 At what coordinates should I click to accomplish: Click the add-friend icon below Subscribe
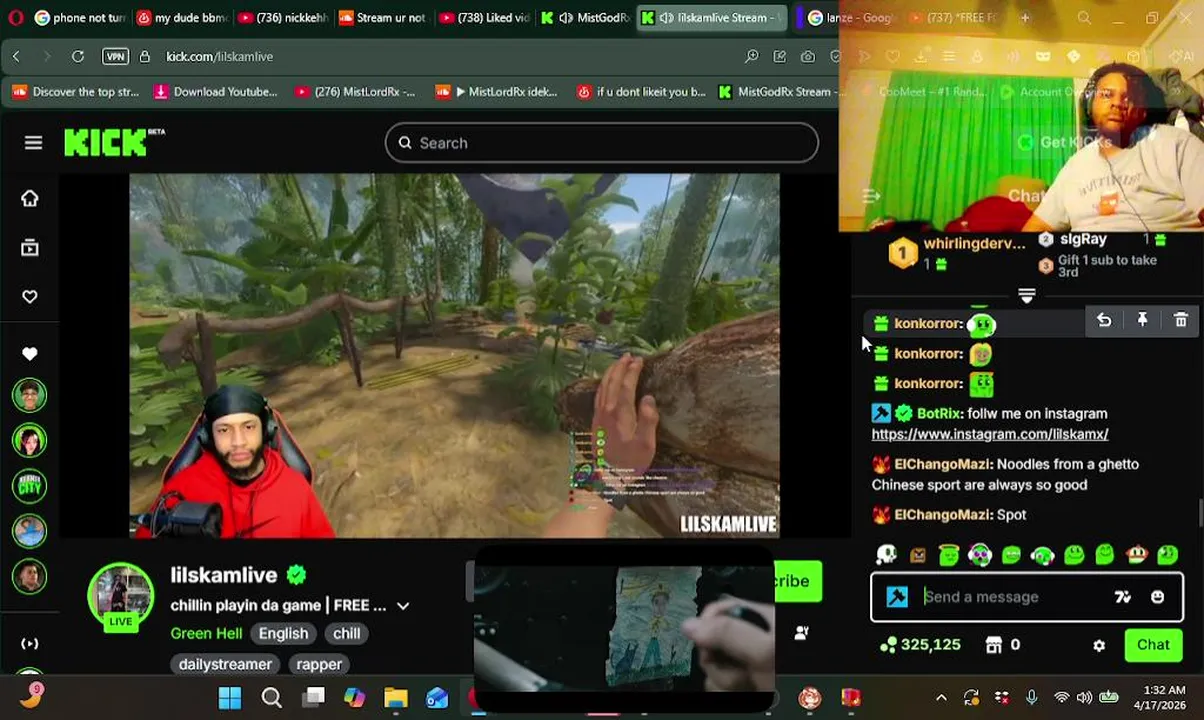pos(801,633)
